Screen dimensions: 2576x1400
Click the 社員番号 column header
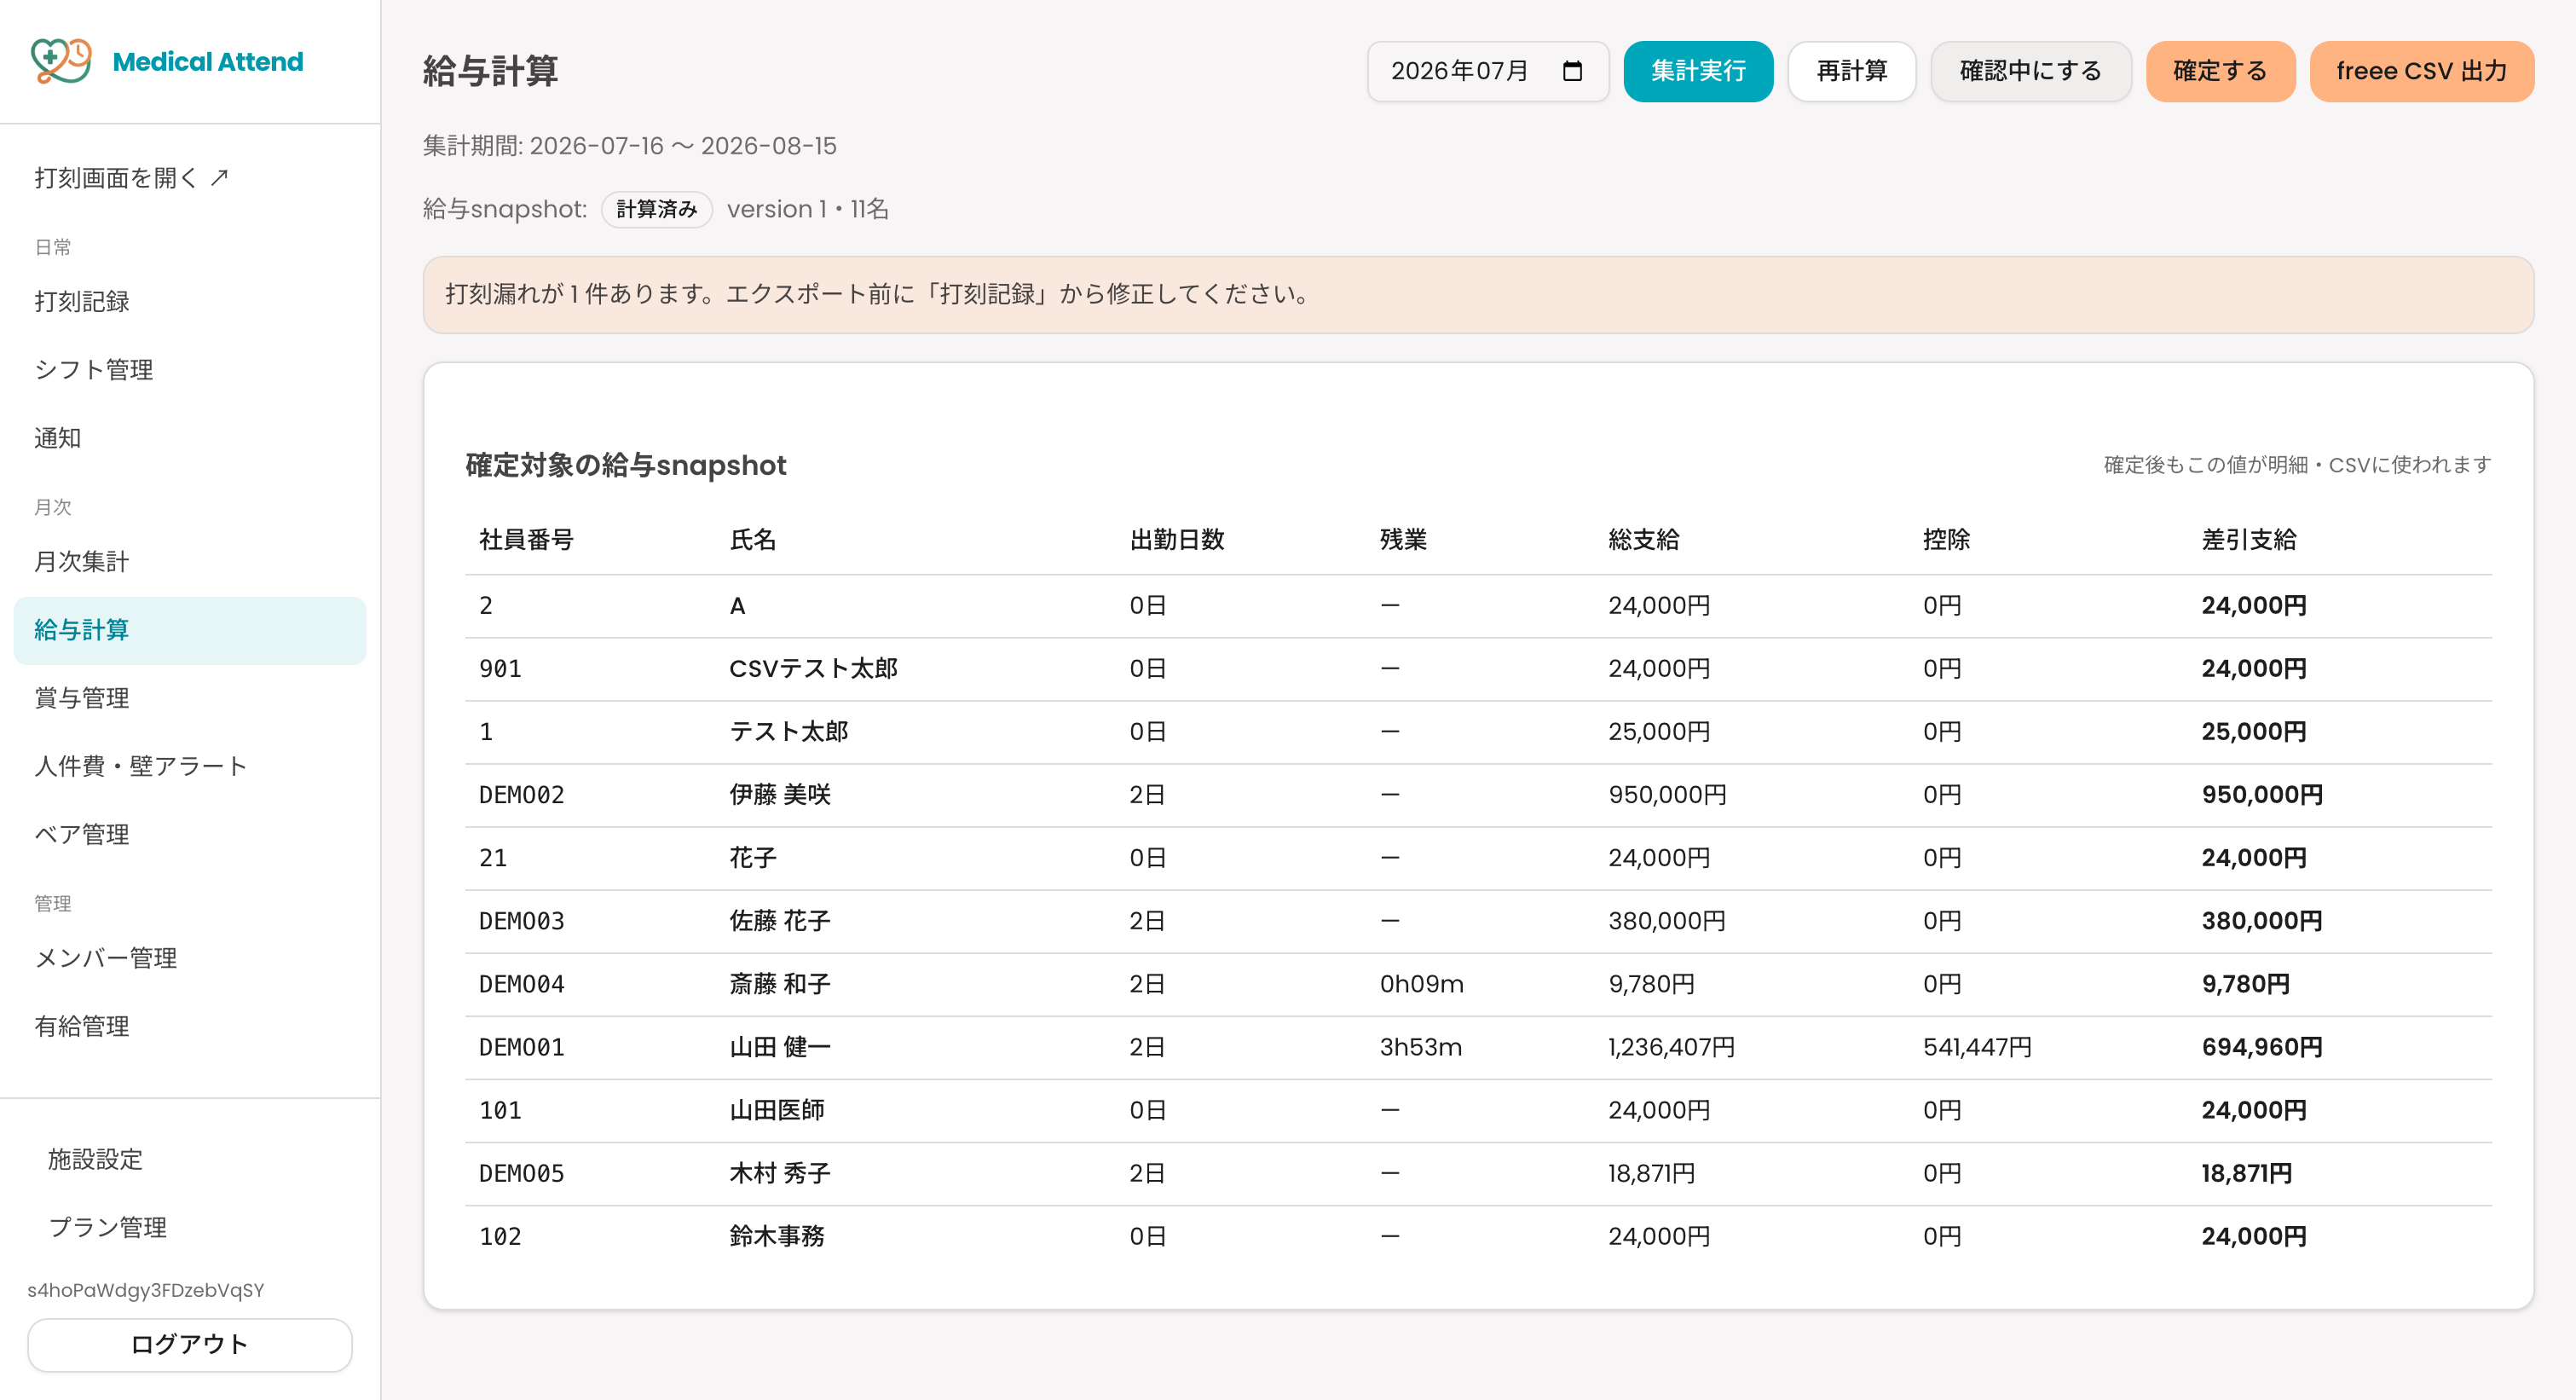[x=527, y=540]
